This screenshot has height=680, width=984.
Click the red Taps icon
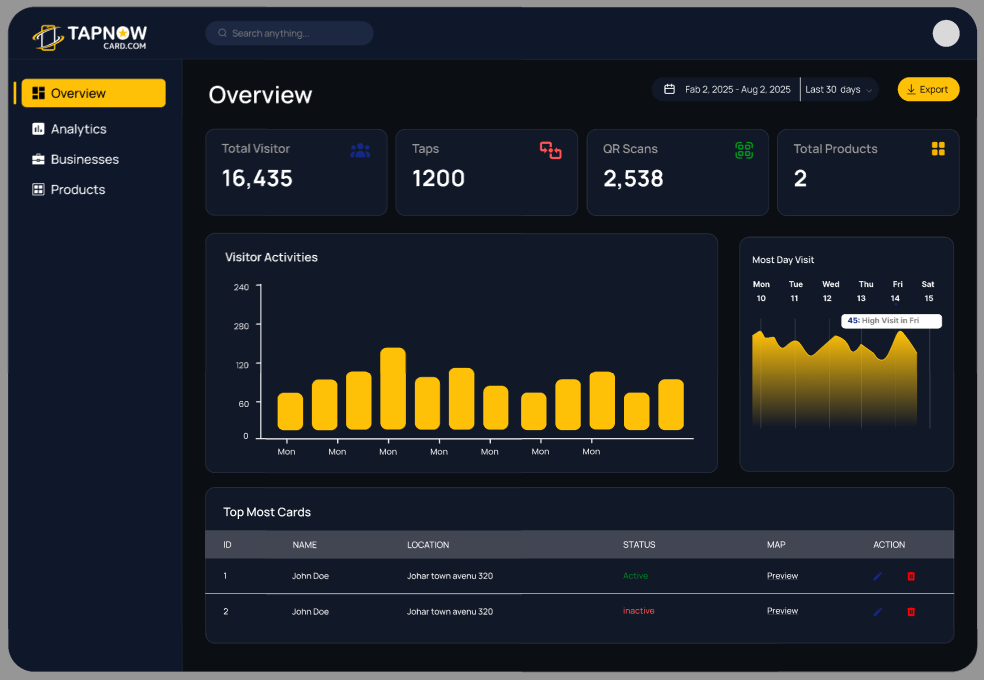coord(551,150)
